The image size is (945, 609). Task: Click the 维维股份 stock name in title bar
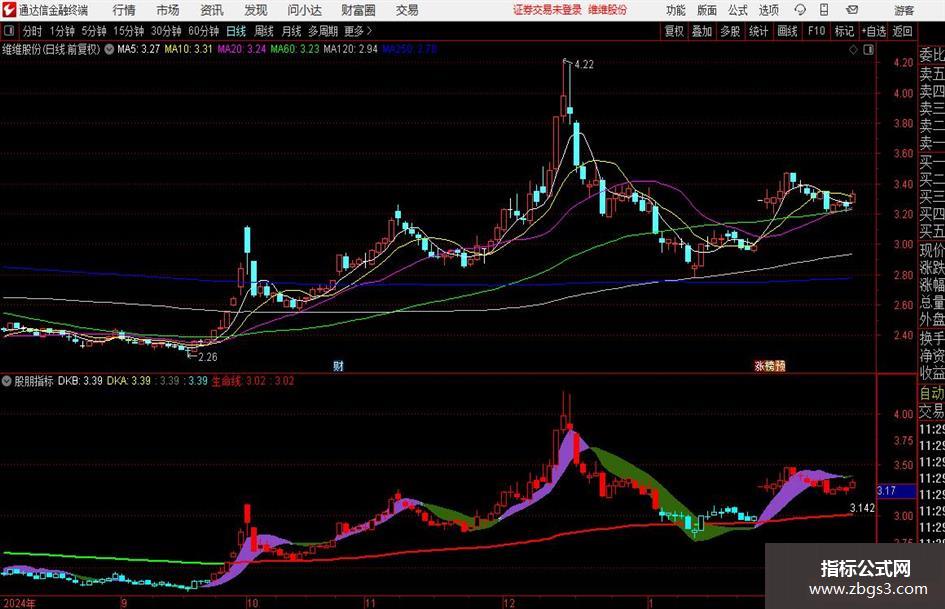(x=608, y=10)
